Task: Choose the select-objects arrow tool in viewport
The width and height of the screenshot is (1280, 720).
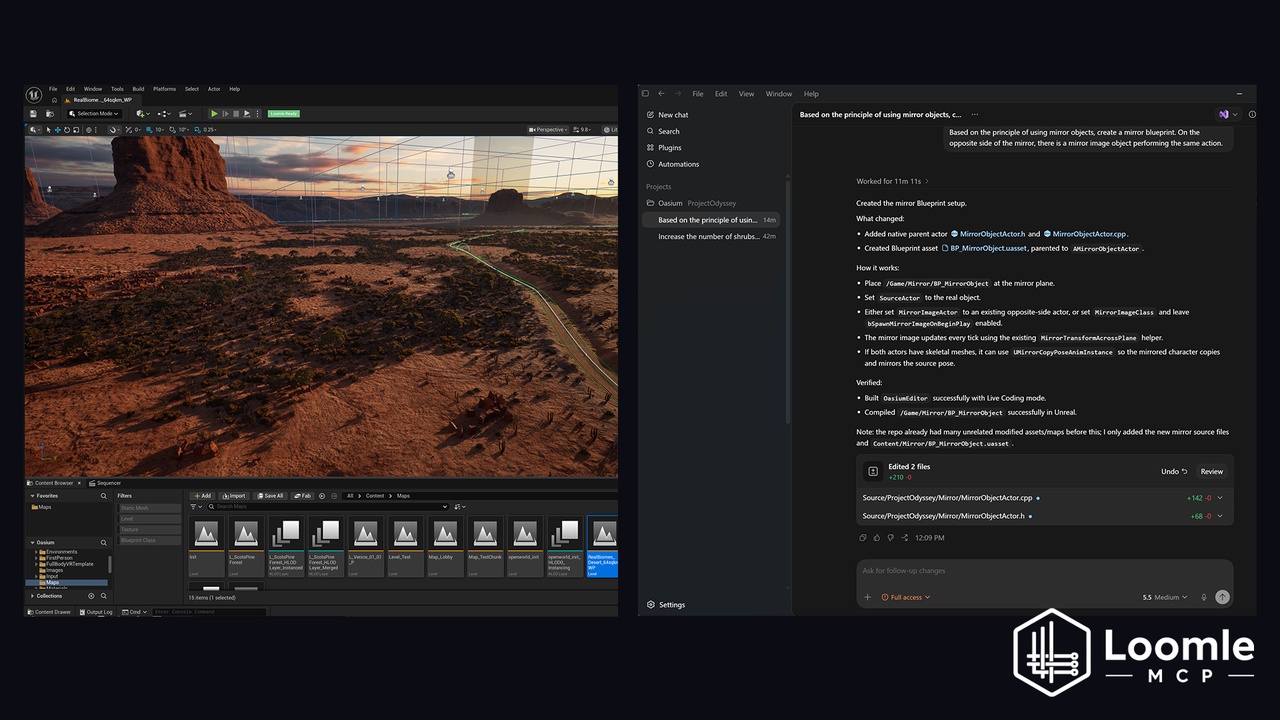Action: click(x=48, y=130)
